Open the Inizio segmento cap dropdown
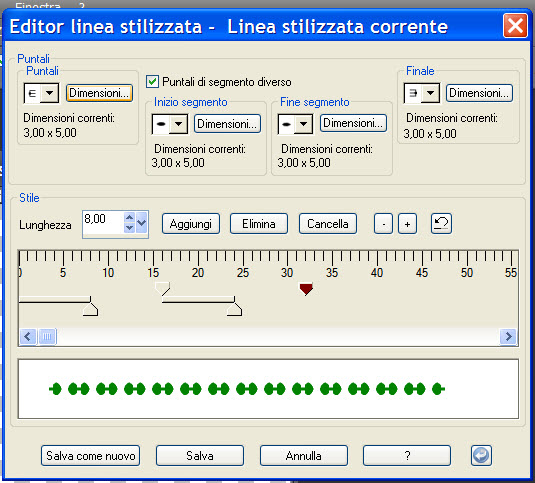535x483 pixels. (178, 124)
